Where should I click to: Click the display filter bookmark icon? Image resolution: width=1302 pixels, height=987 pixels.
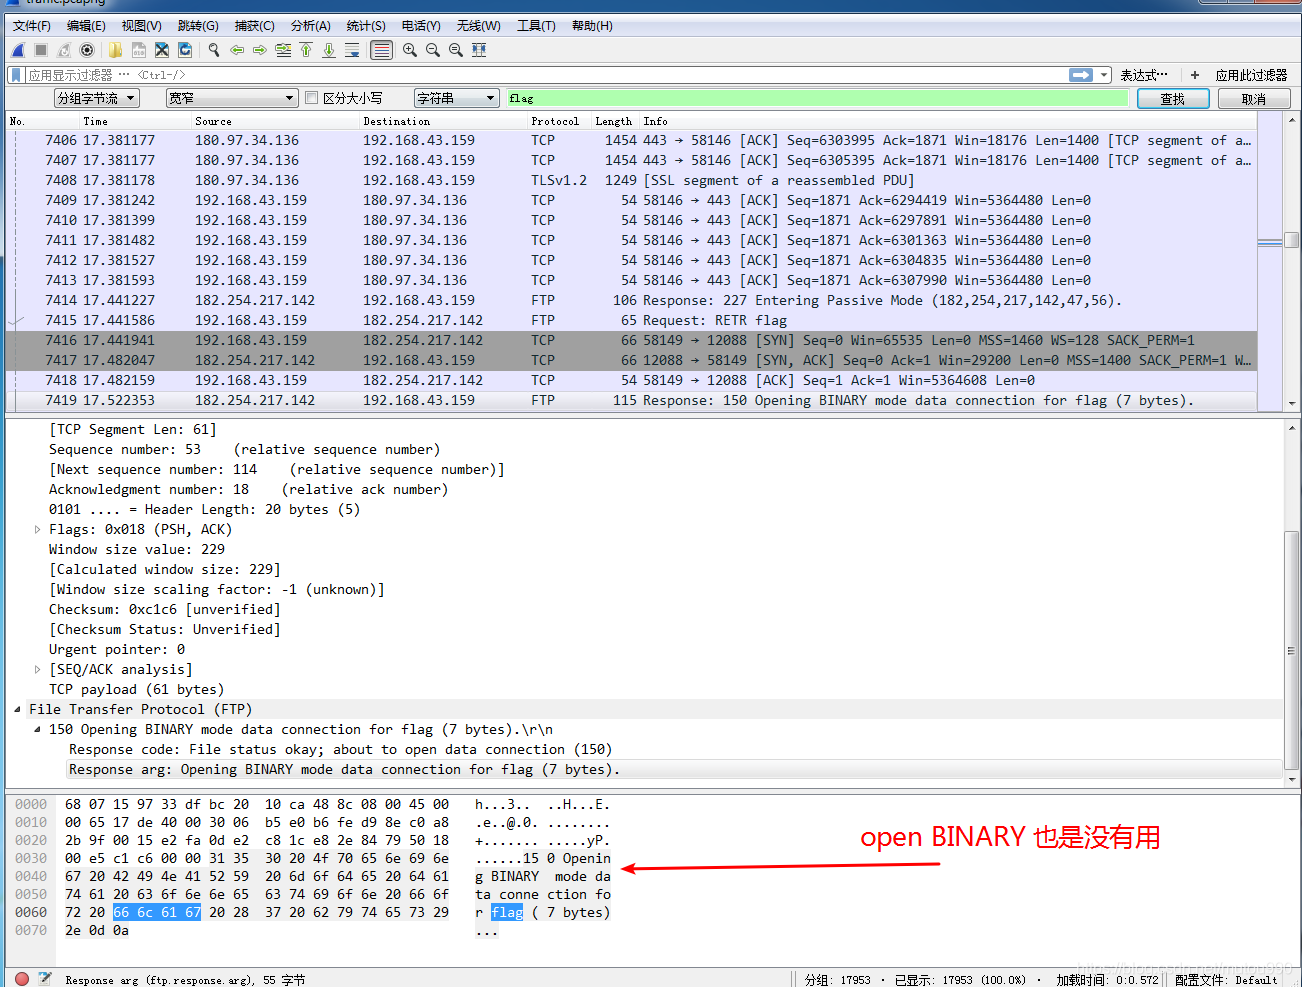pos(16,75)
